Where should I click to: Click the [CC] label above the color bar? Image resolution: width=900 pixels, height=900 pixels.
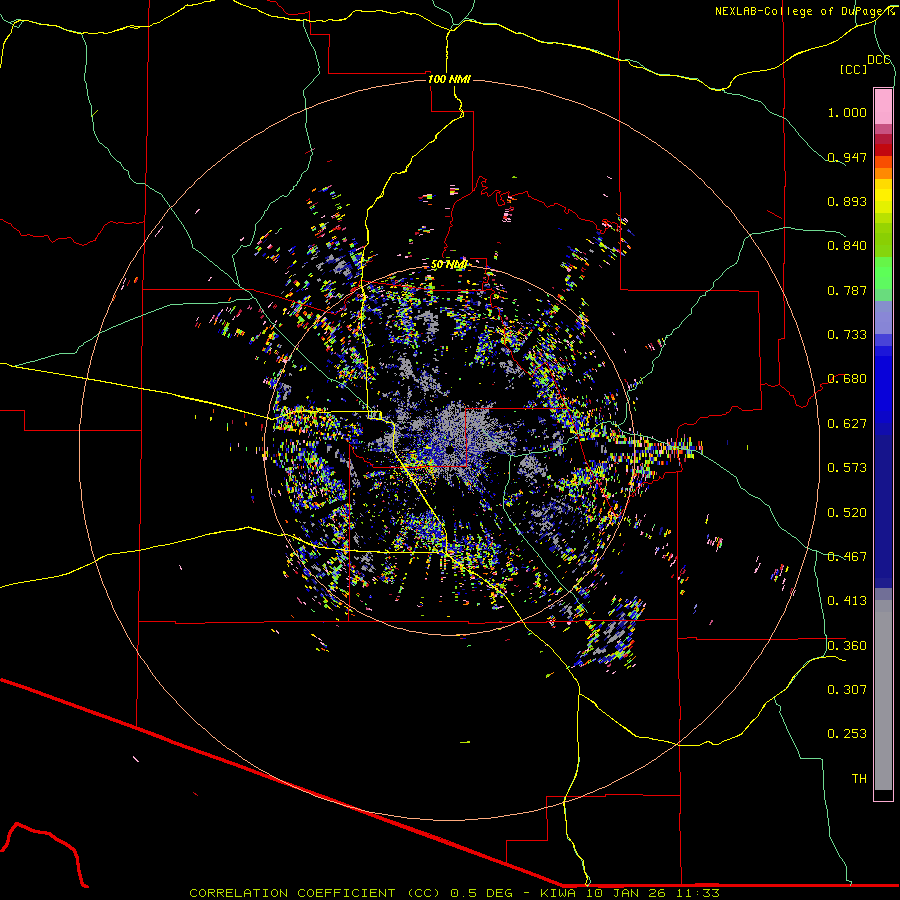(x=854, y=69)
